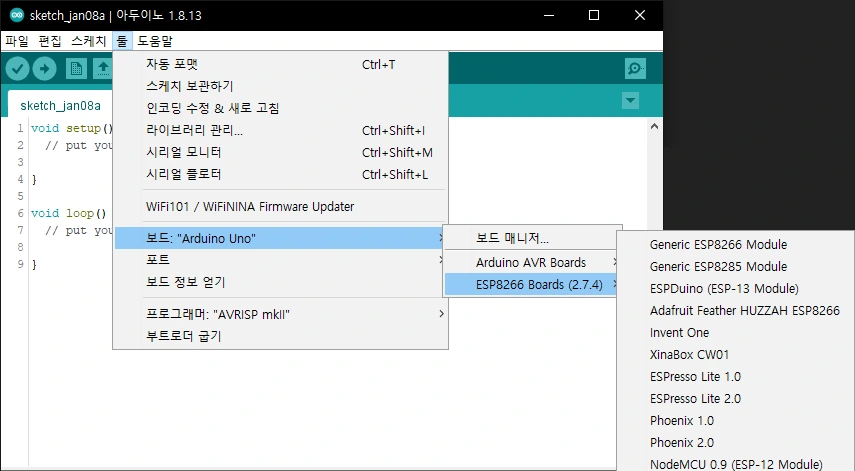Click the Upload arrow toolbar icon
Screen dimensions: 855x471
[x=45, y=69]
